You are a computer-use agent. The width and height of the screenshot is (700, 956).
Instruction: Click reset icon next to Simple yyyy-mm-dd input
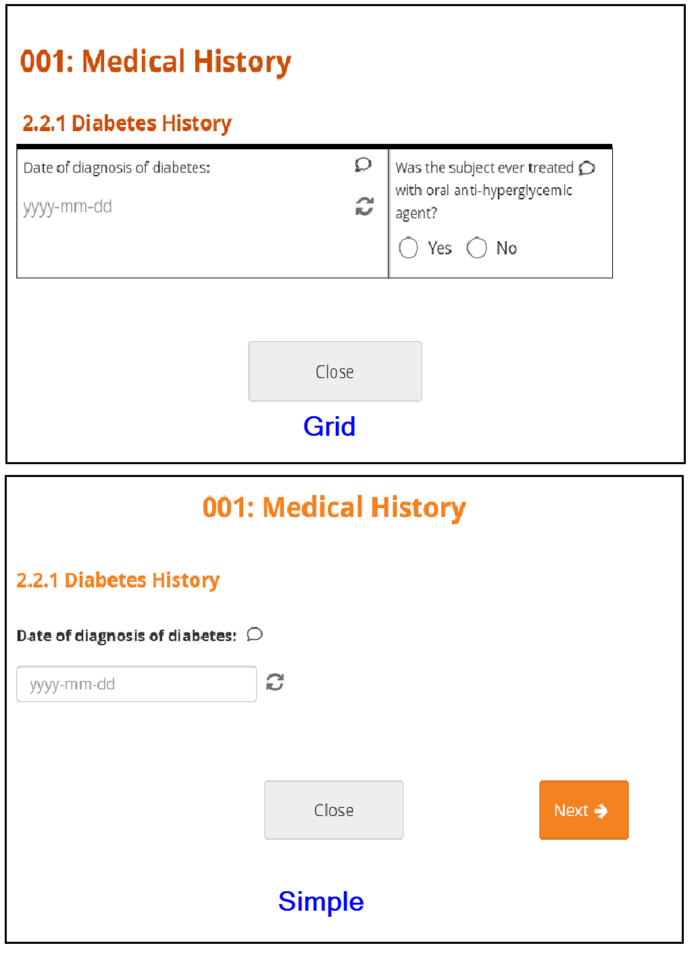[x=275, y=683]
